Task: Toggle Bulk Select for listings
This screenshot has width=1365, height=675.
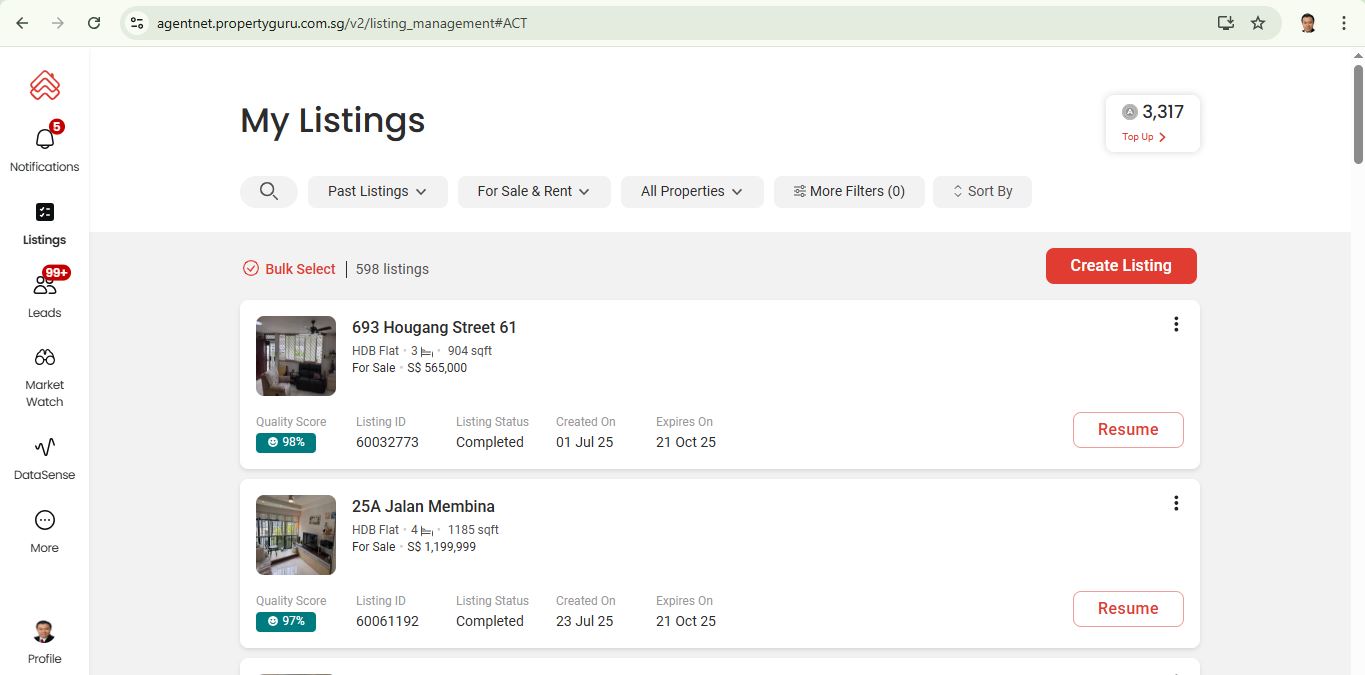Action: click(x=290, y=269)
